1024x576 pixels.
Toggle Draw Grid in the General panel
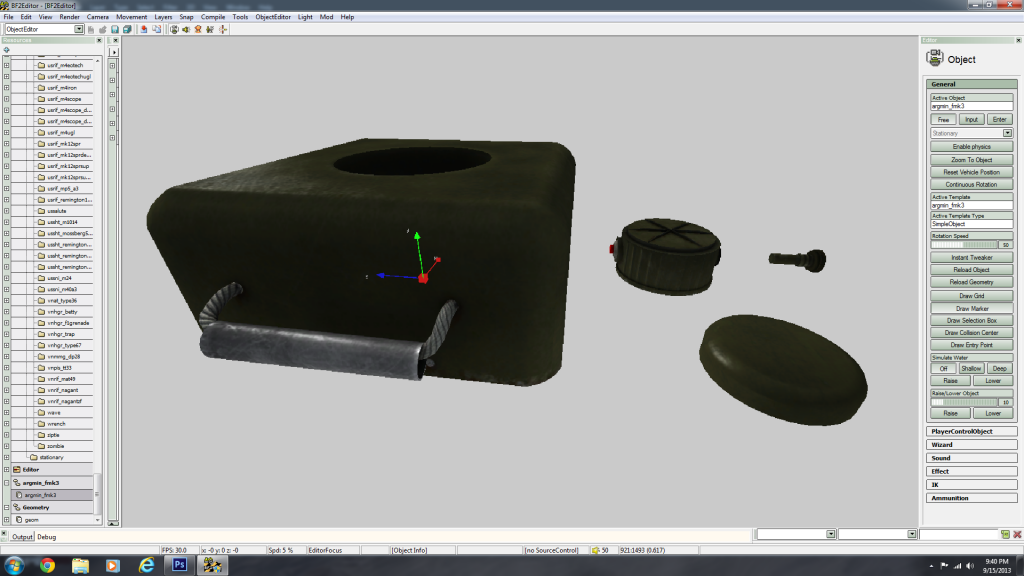[x=971, y=296]
